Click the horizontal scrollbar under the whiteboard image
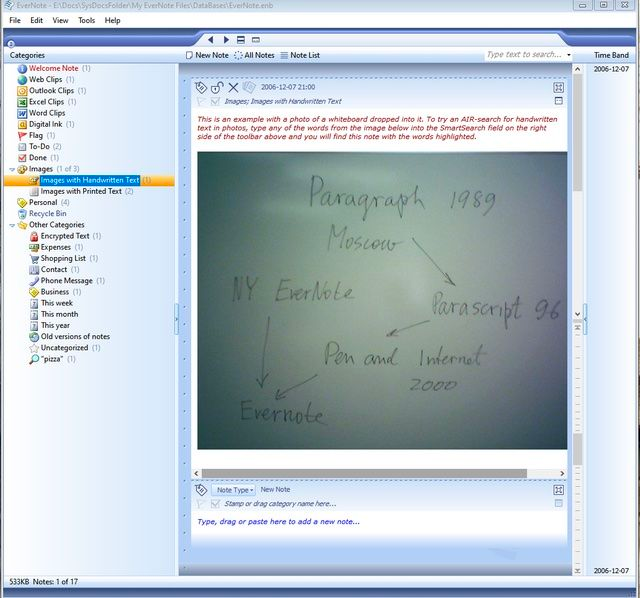This screenshot has height=598, width=640. 364,474
